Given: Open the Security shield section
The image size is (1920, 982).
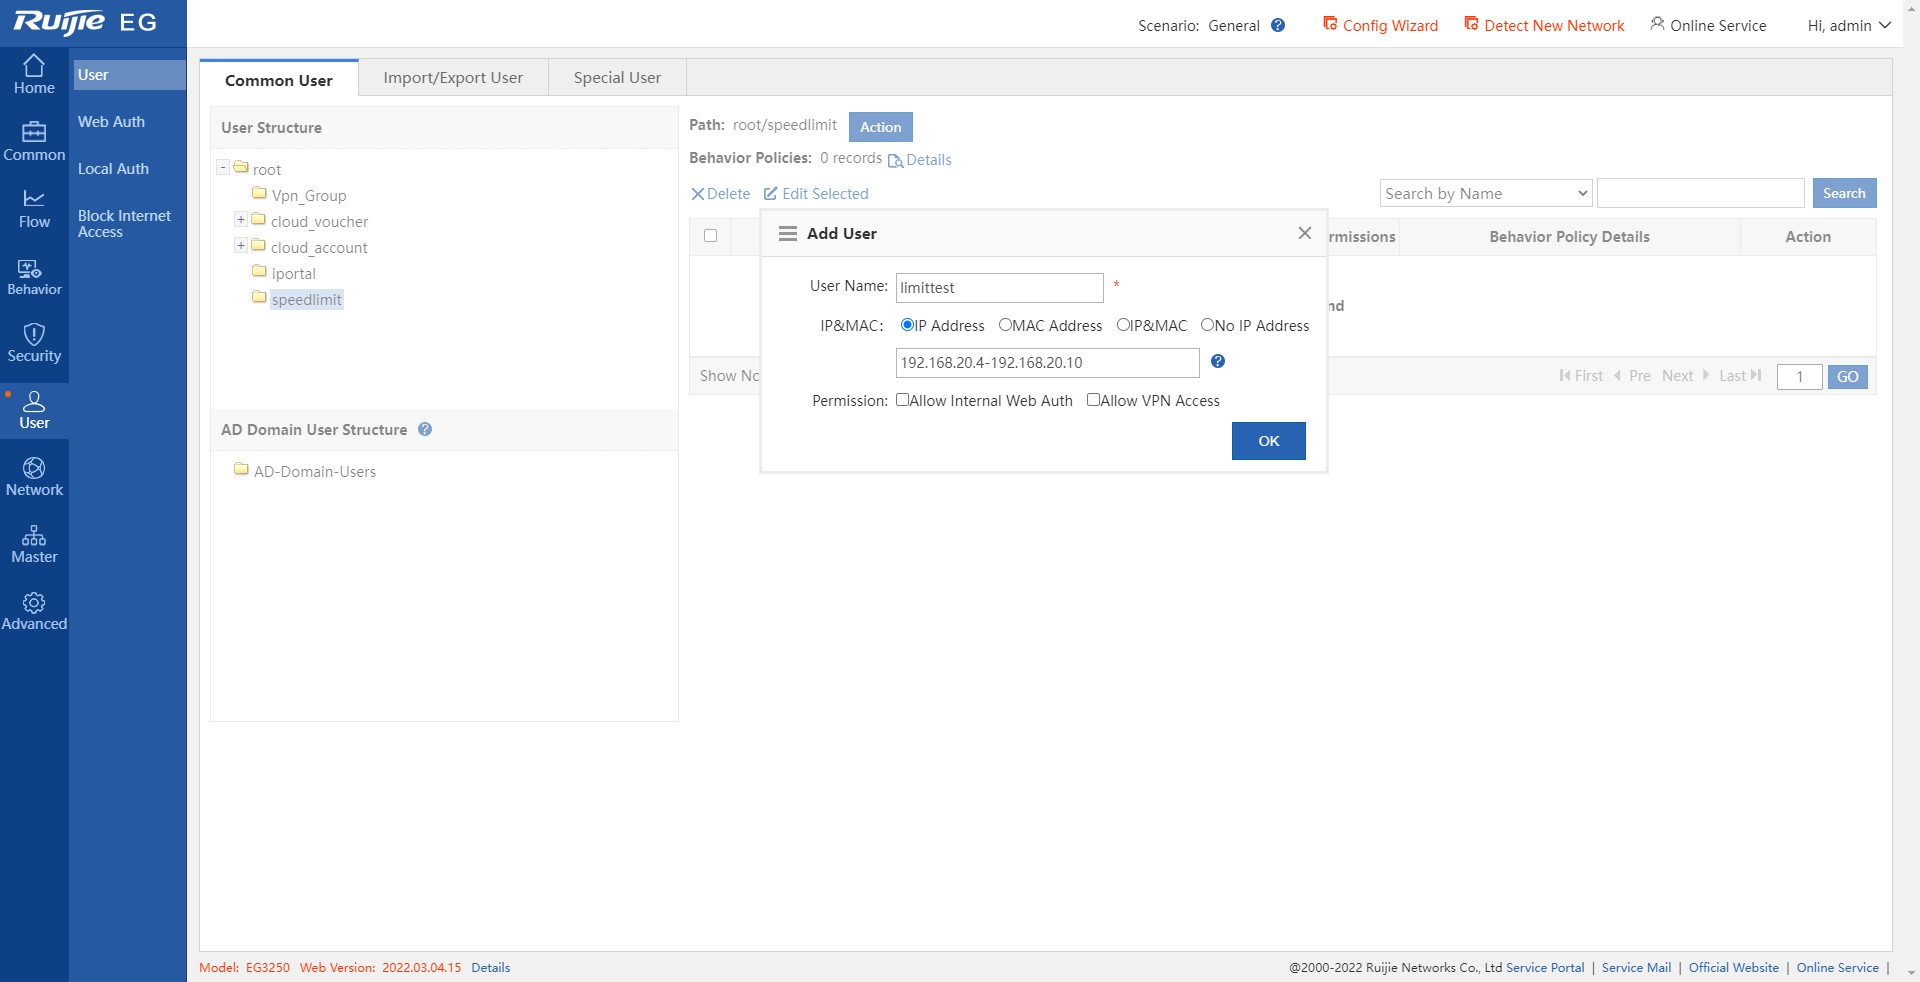Looking at the screenshot, I should (x=34, y=343).
